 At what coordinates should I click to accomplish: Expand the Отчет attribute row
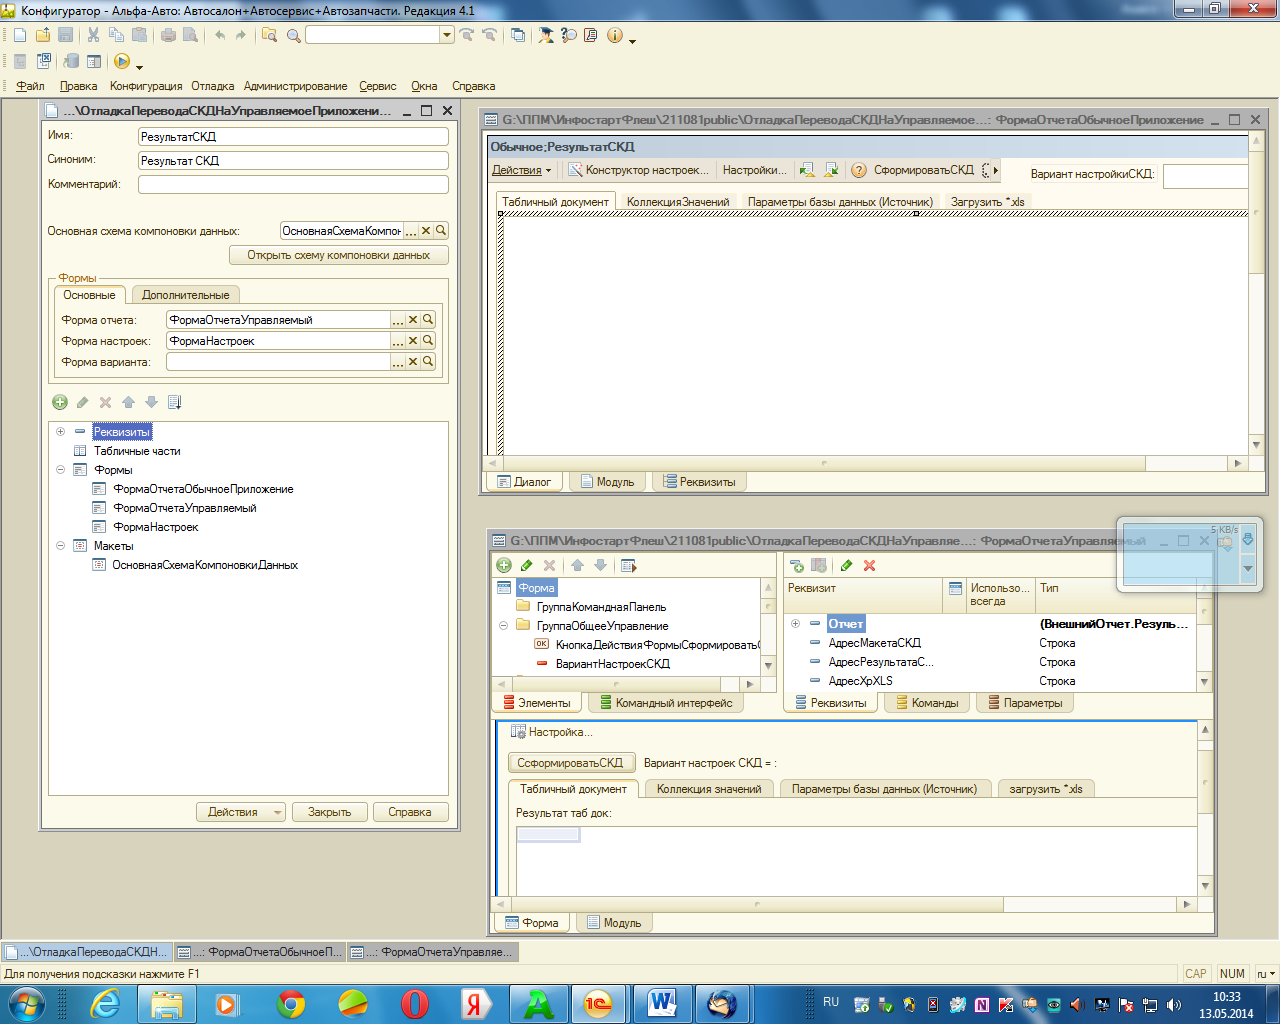[795, 624]
